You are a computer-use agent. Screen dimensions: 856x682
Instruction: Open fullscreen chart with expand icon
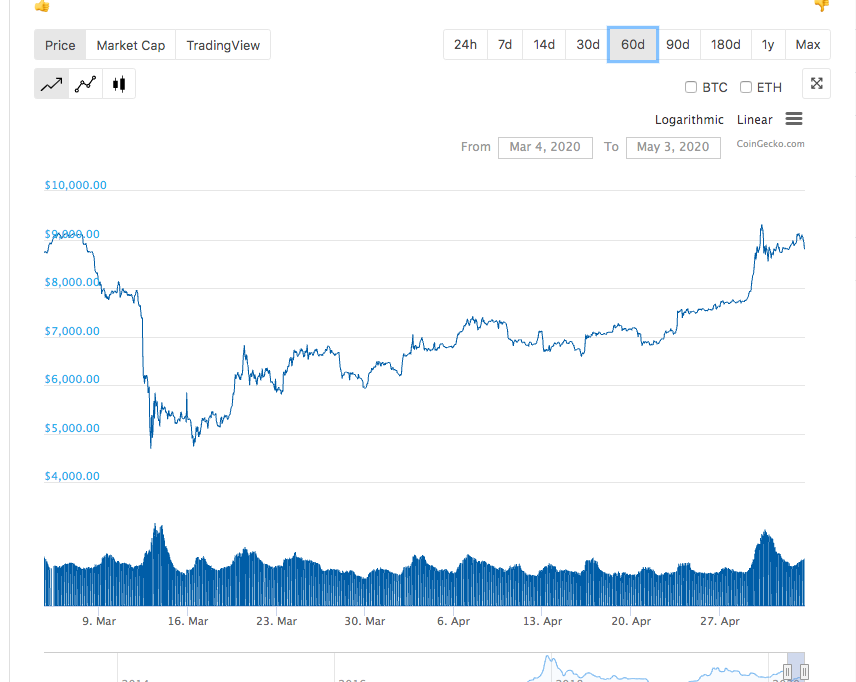point(816,84)
